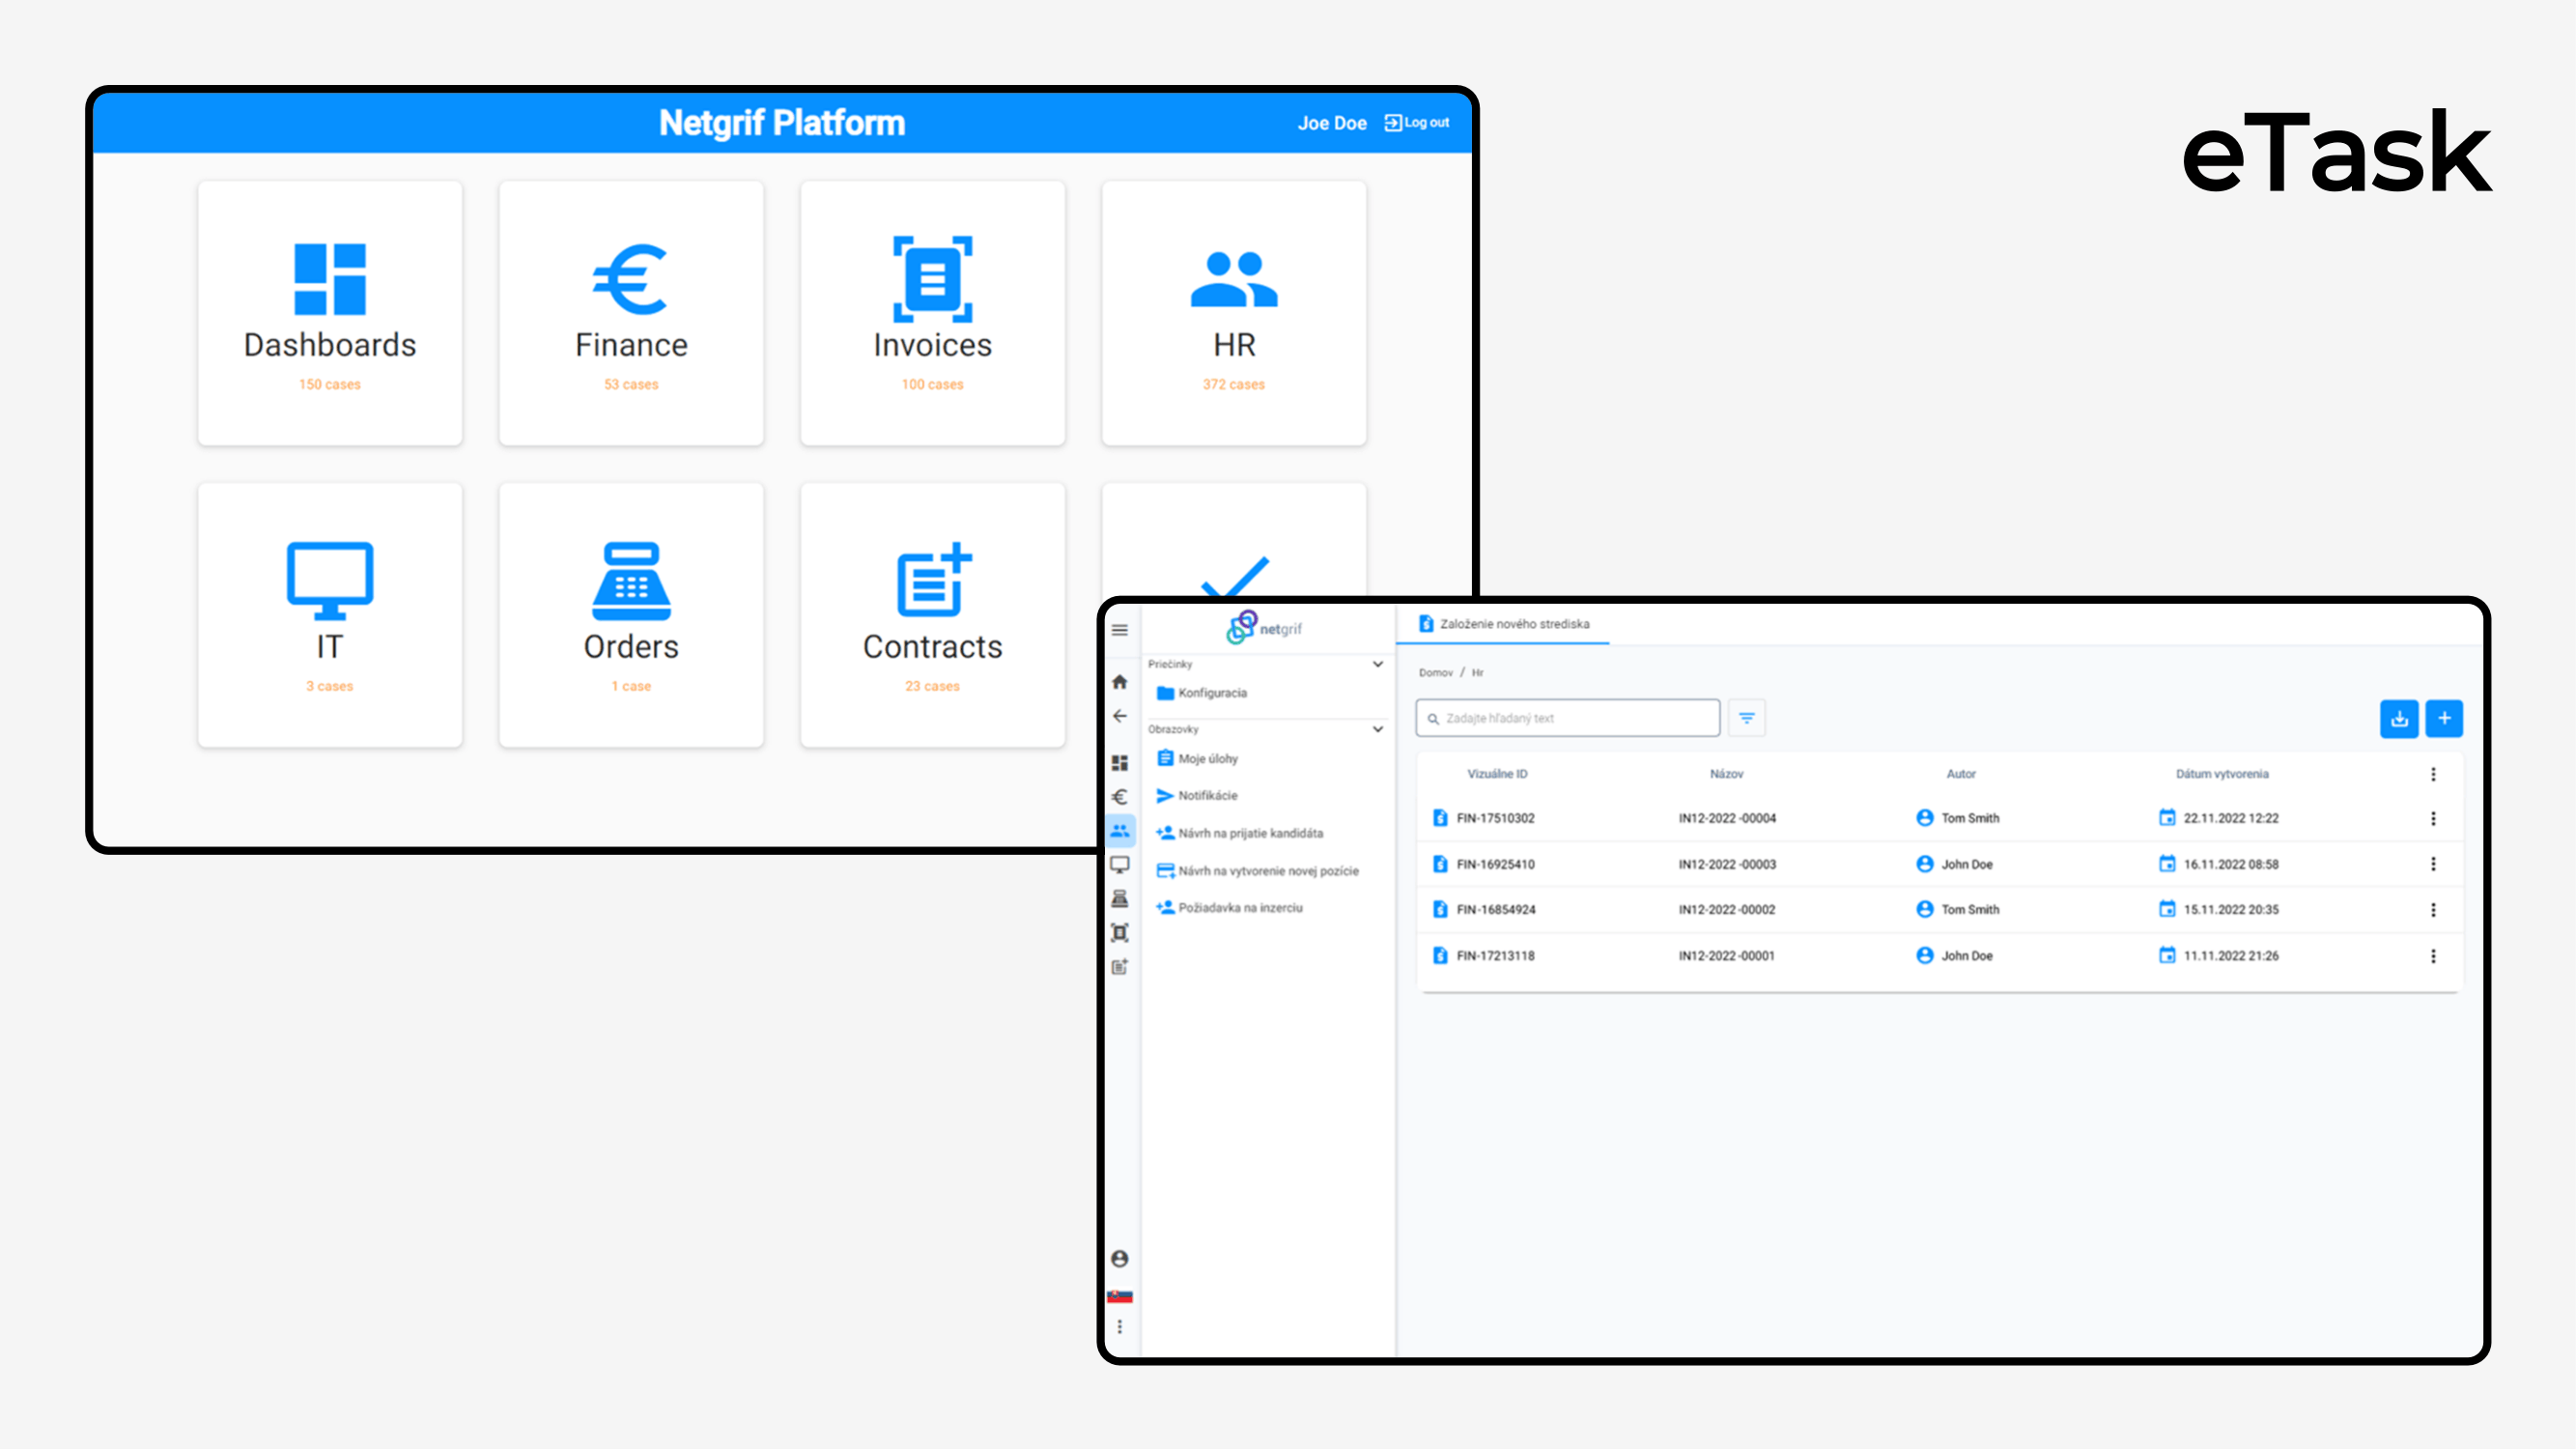Open more options dots at sidebar bottom
This screenshot has width=2576, height=1449.
[x=1120, y=1327]
